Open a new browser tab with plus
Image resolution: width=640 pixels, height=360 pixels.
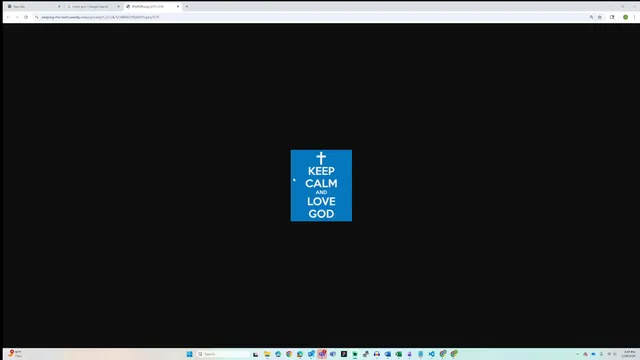click(187, 7)
